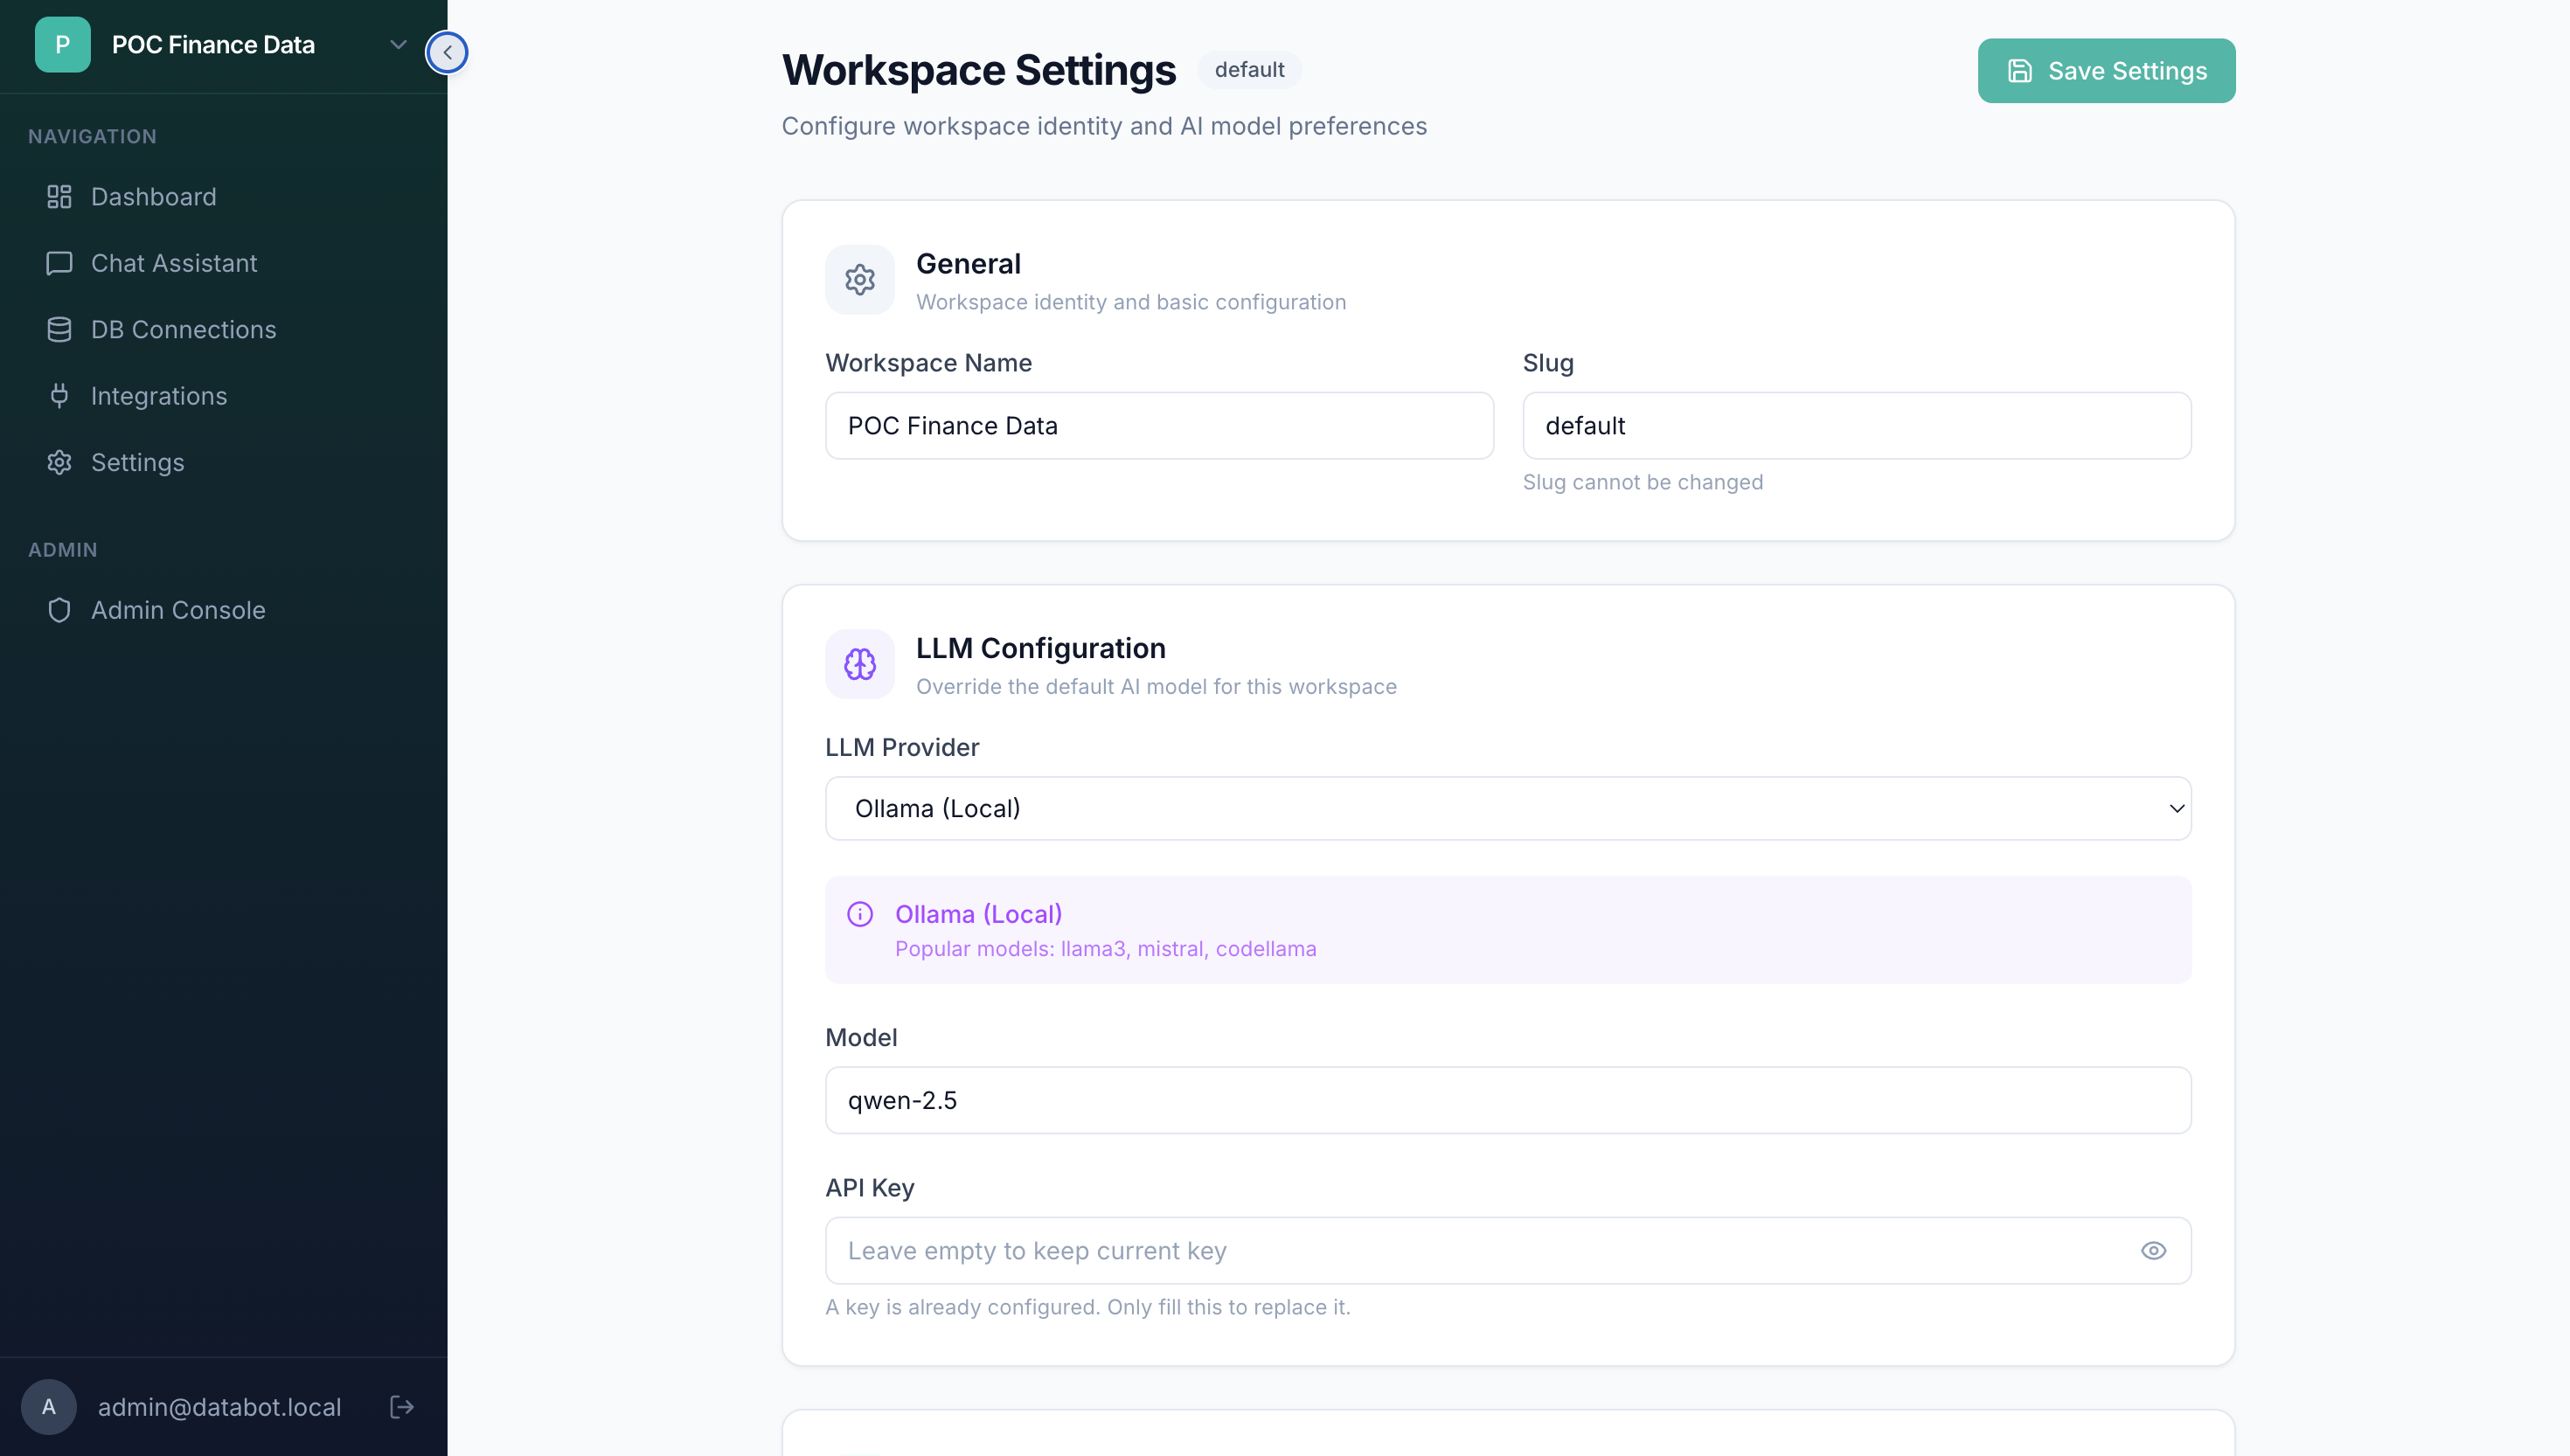Open Settings in the sidebar

[224, 462]
